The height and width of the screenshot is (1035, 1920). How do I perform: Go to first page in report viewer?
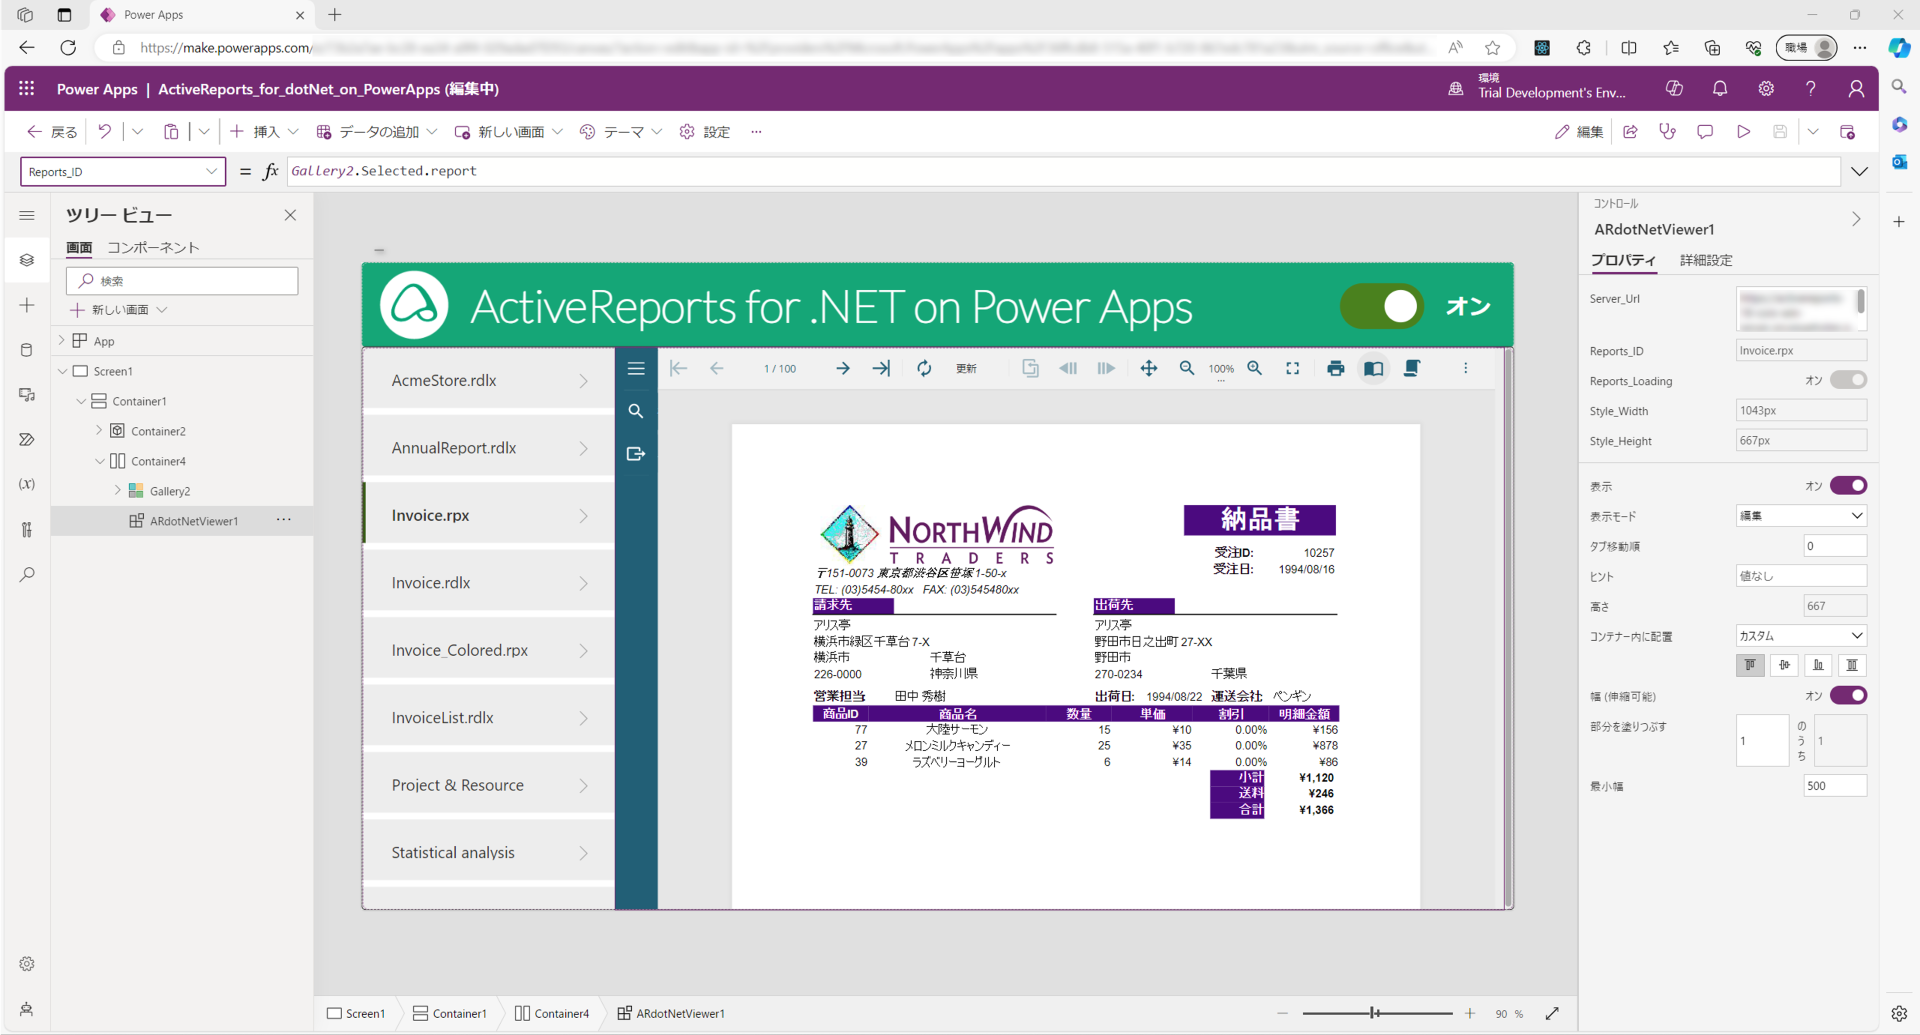[x=678, y=368]
